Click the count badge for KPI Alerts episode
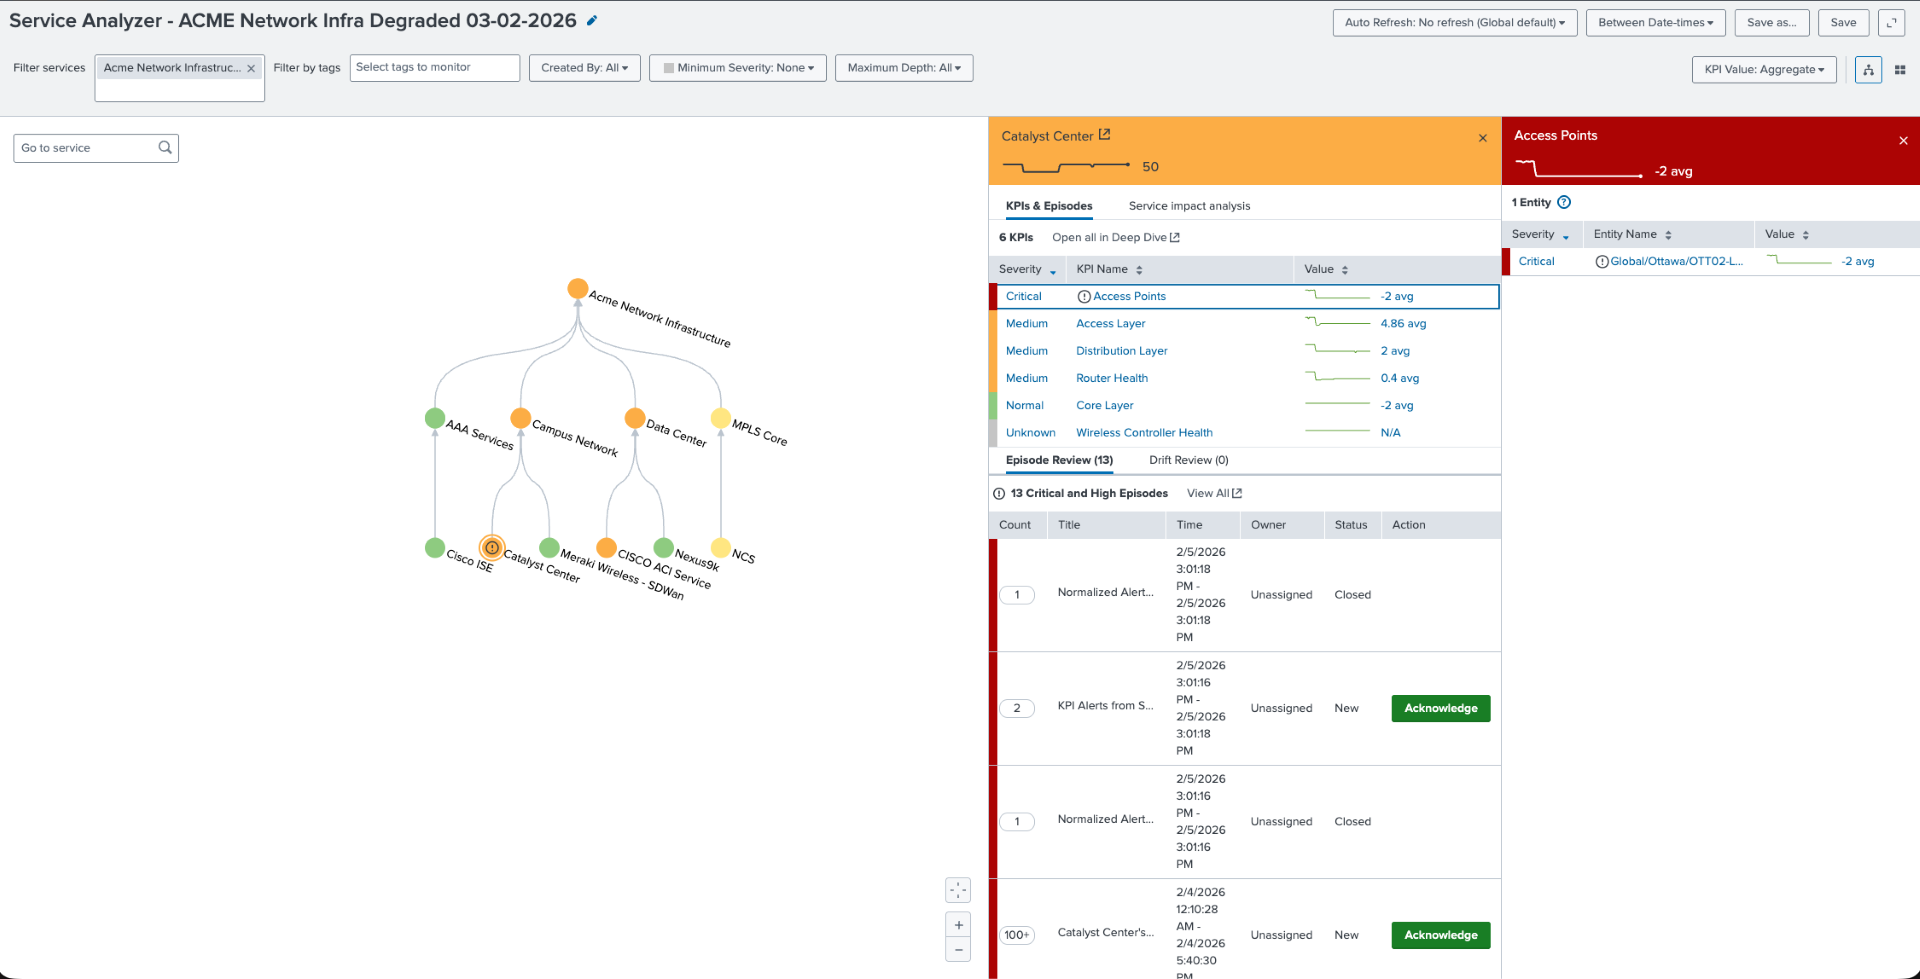Screen dimensions: 1920x979 (1017, 709)
